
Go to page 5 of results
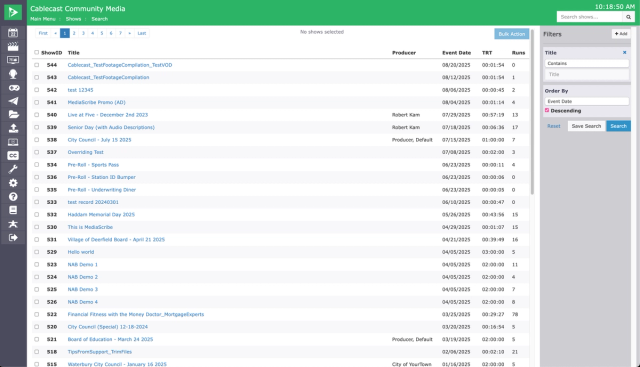(102, 33)
